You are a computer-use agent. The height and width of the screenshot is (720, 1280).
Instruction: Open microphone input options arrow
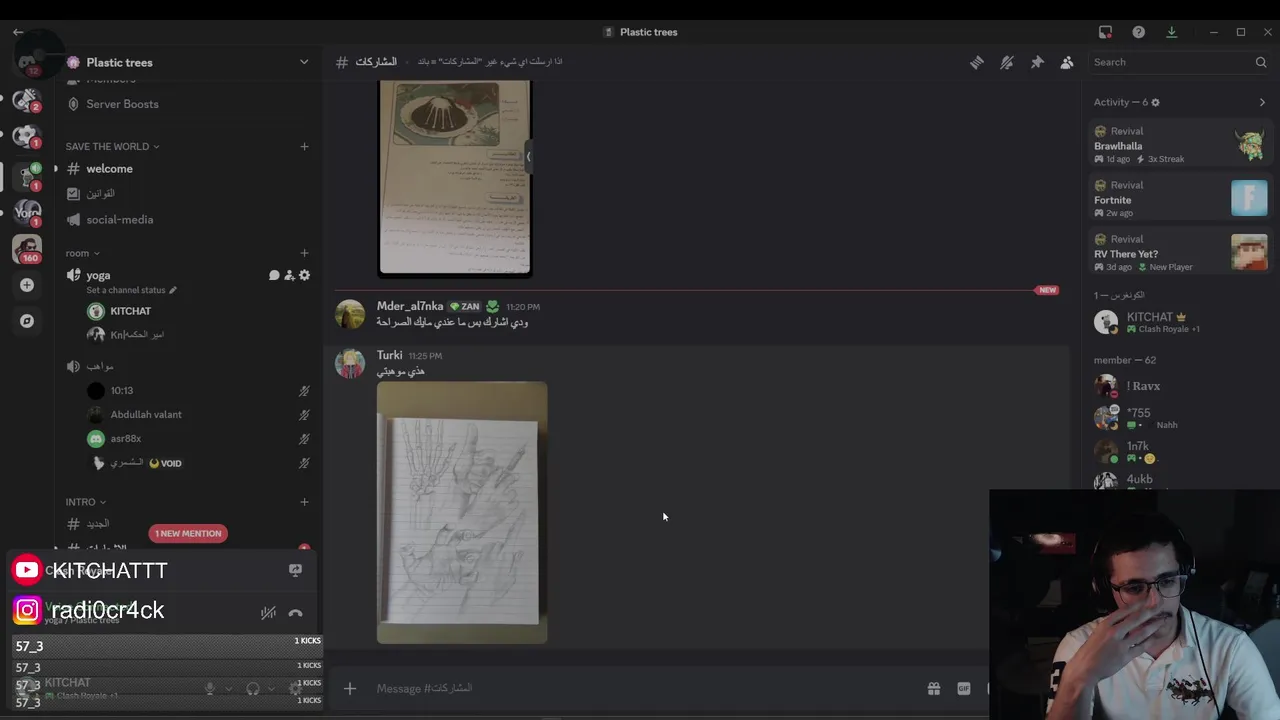coord(228,688)
